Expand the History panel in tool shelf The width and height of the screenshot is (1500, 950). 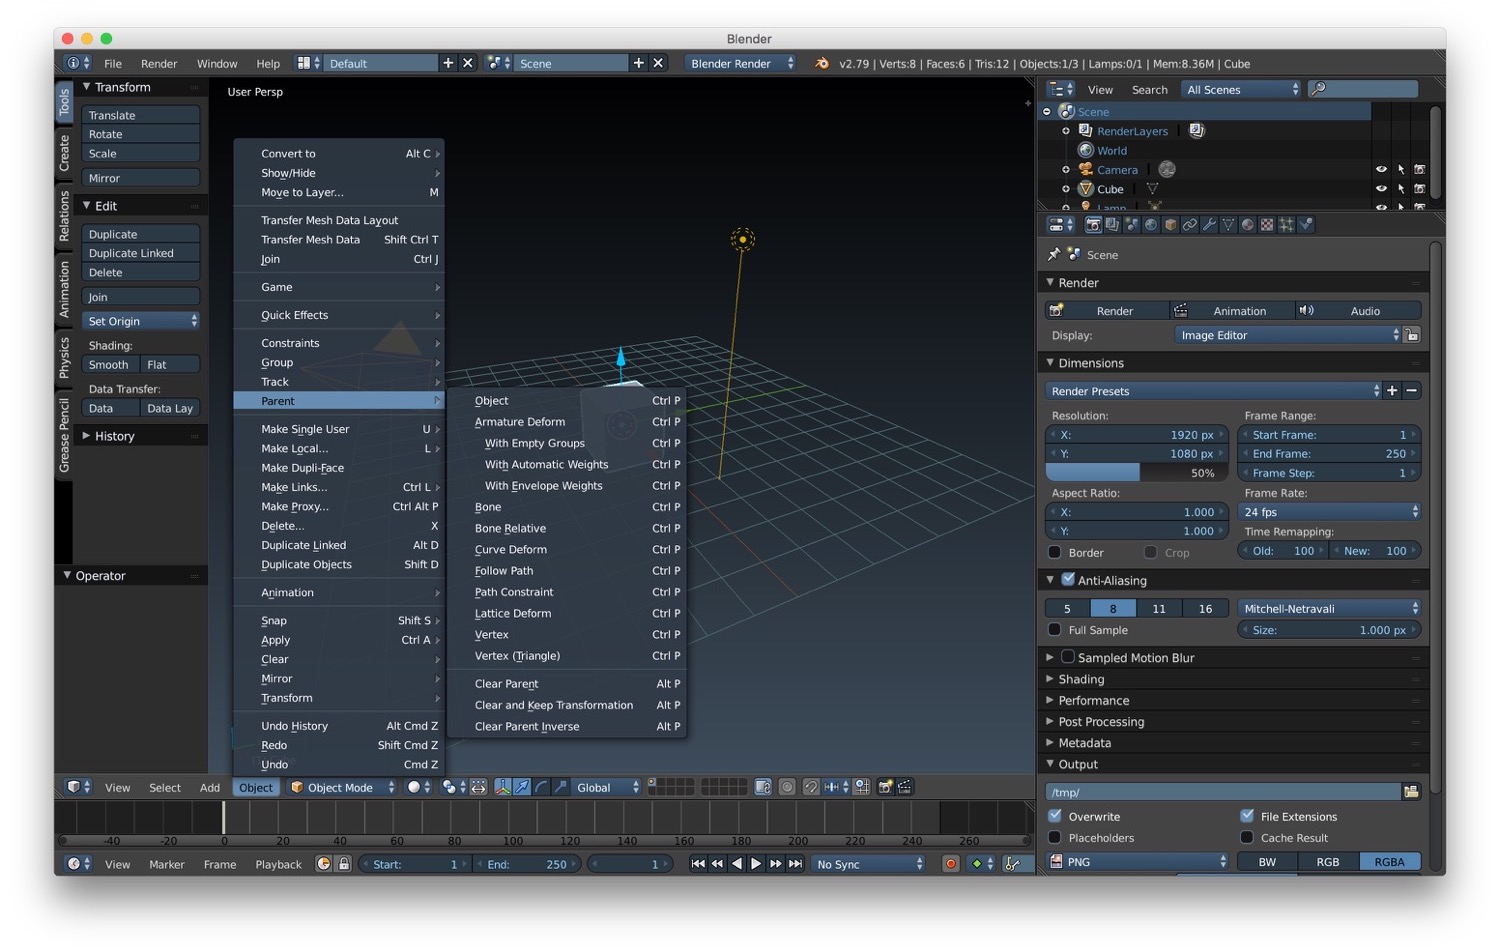tap(114, 436)
